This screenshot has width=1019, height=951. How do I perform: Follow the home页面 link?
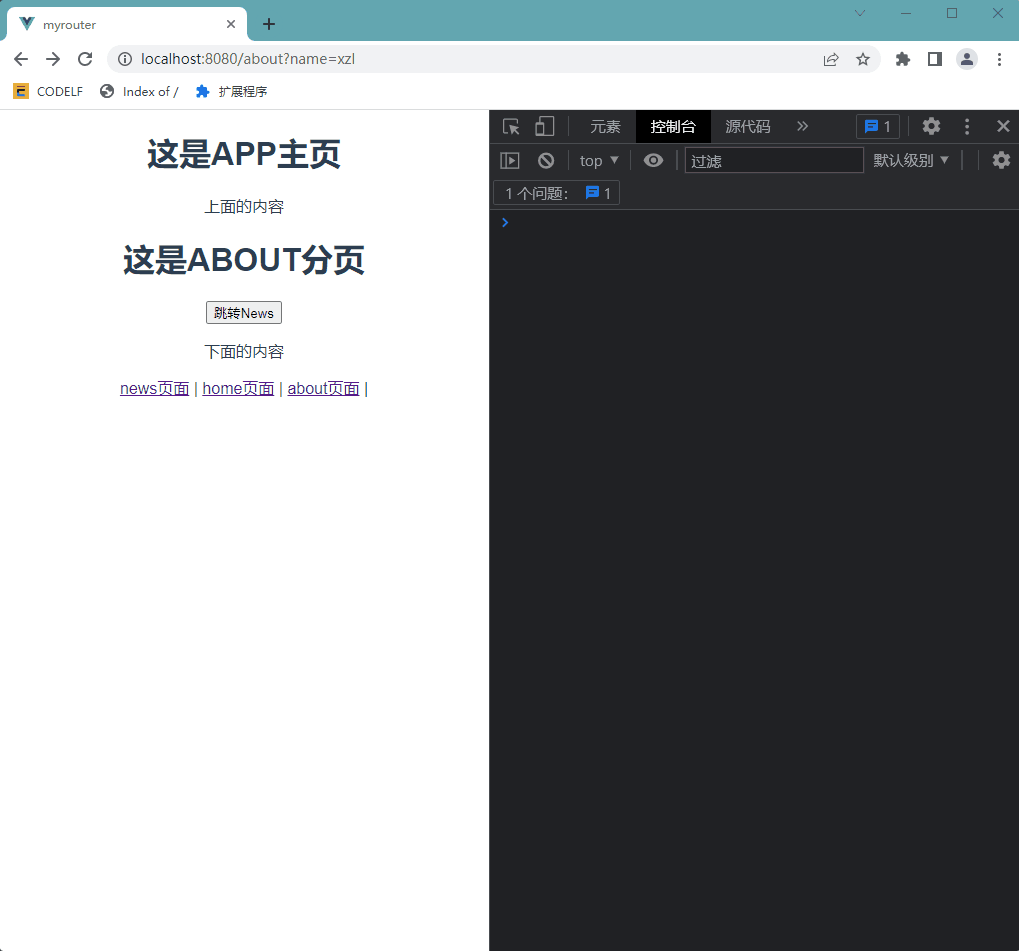(238, 389)
